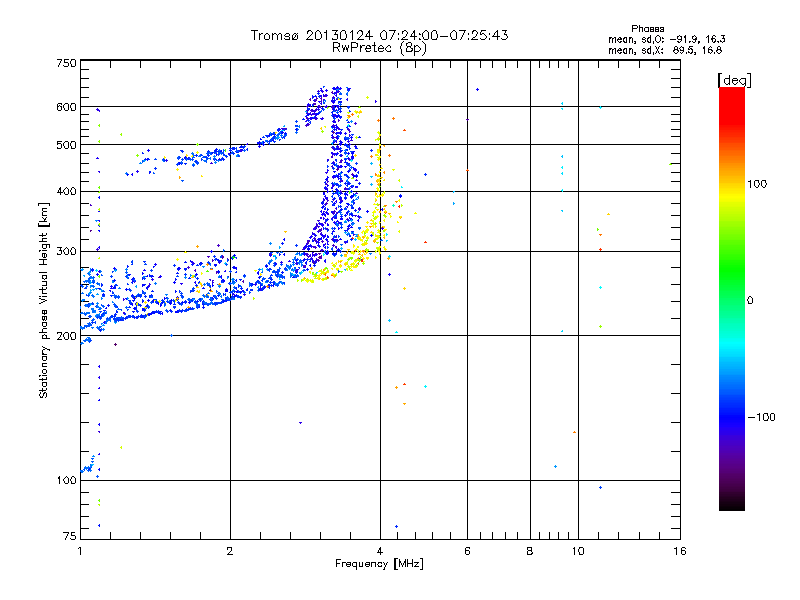Click the y-axis tick label '200'

(66, 336)
